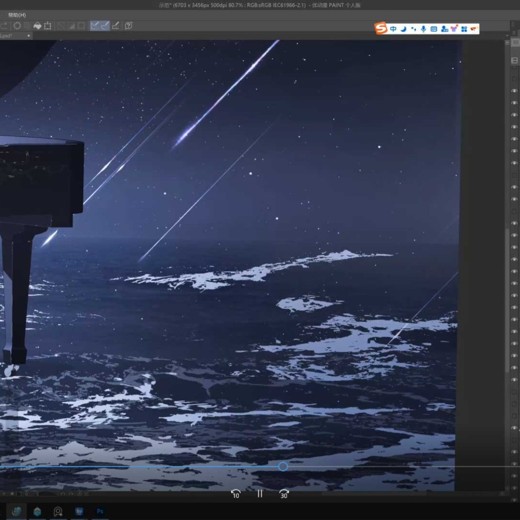Pause the video playback
The height and width of the screenshot is (520, 520).
pos(260,494)
